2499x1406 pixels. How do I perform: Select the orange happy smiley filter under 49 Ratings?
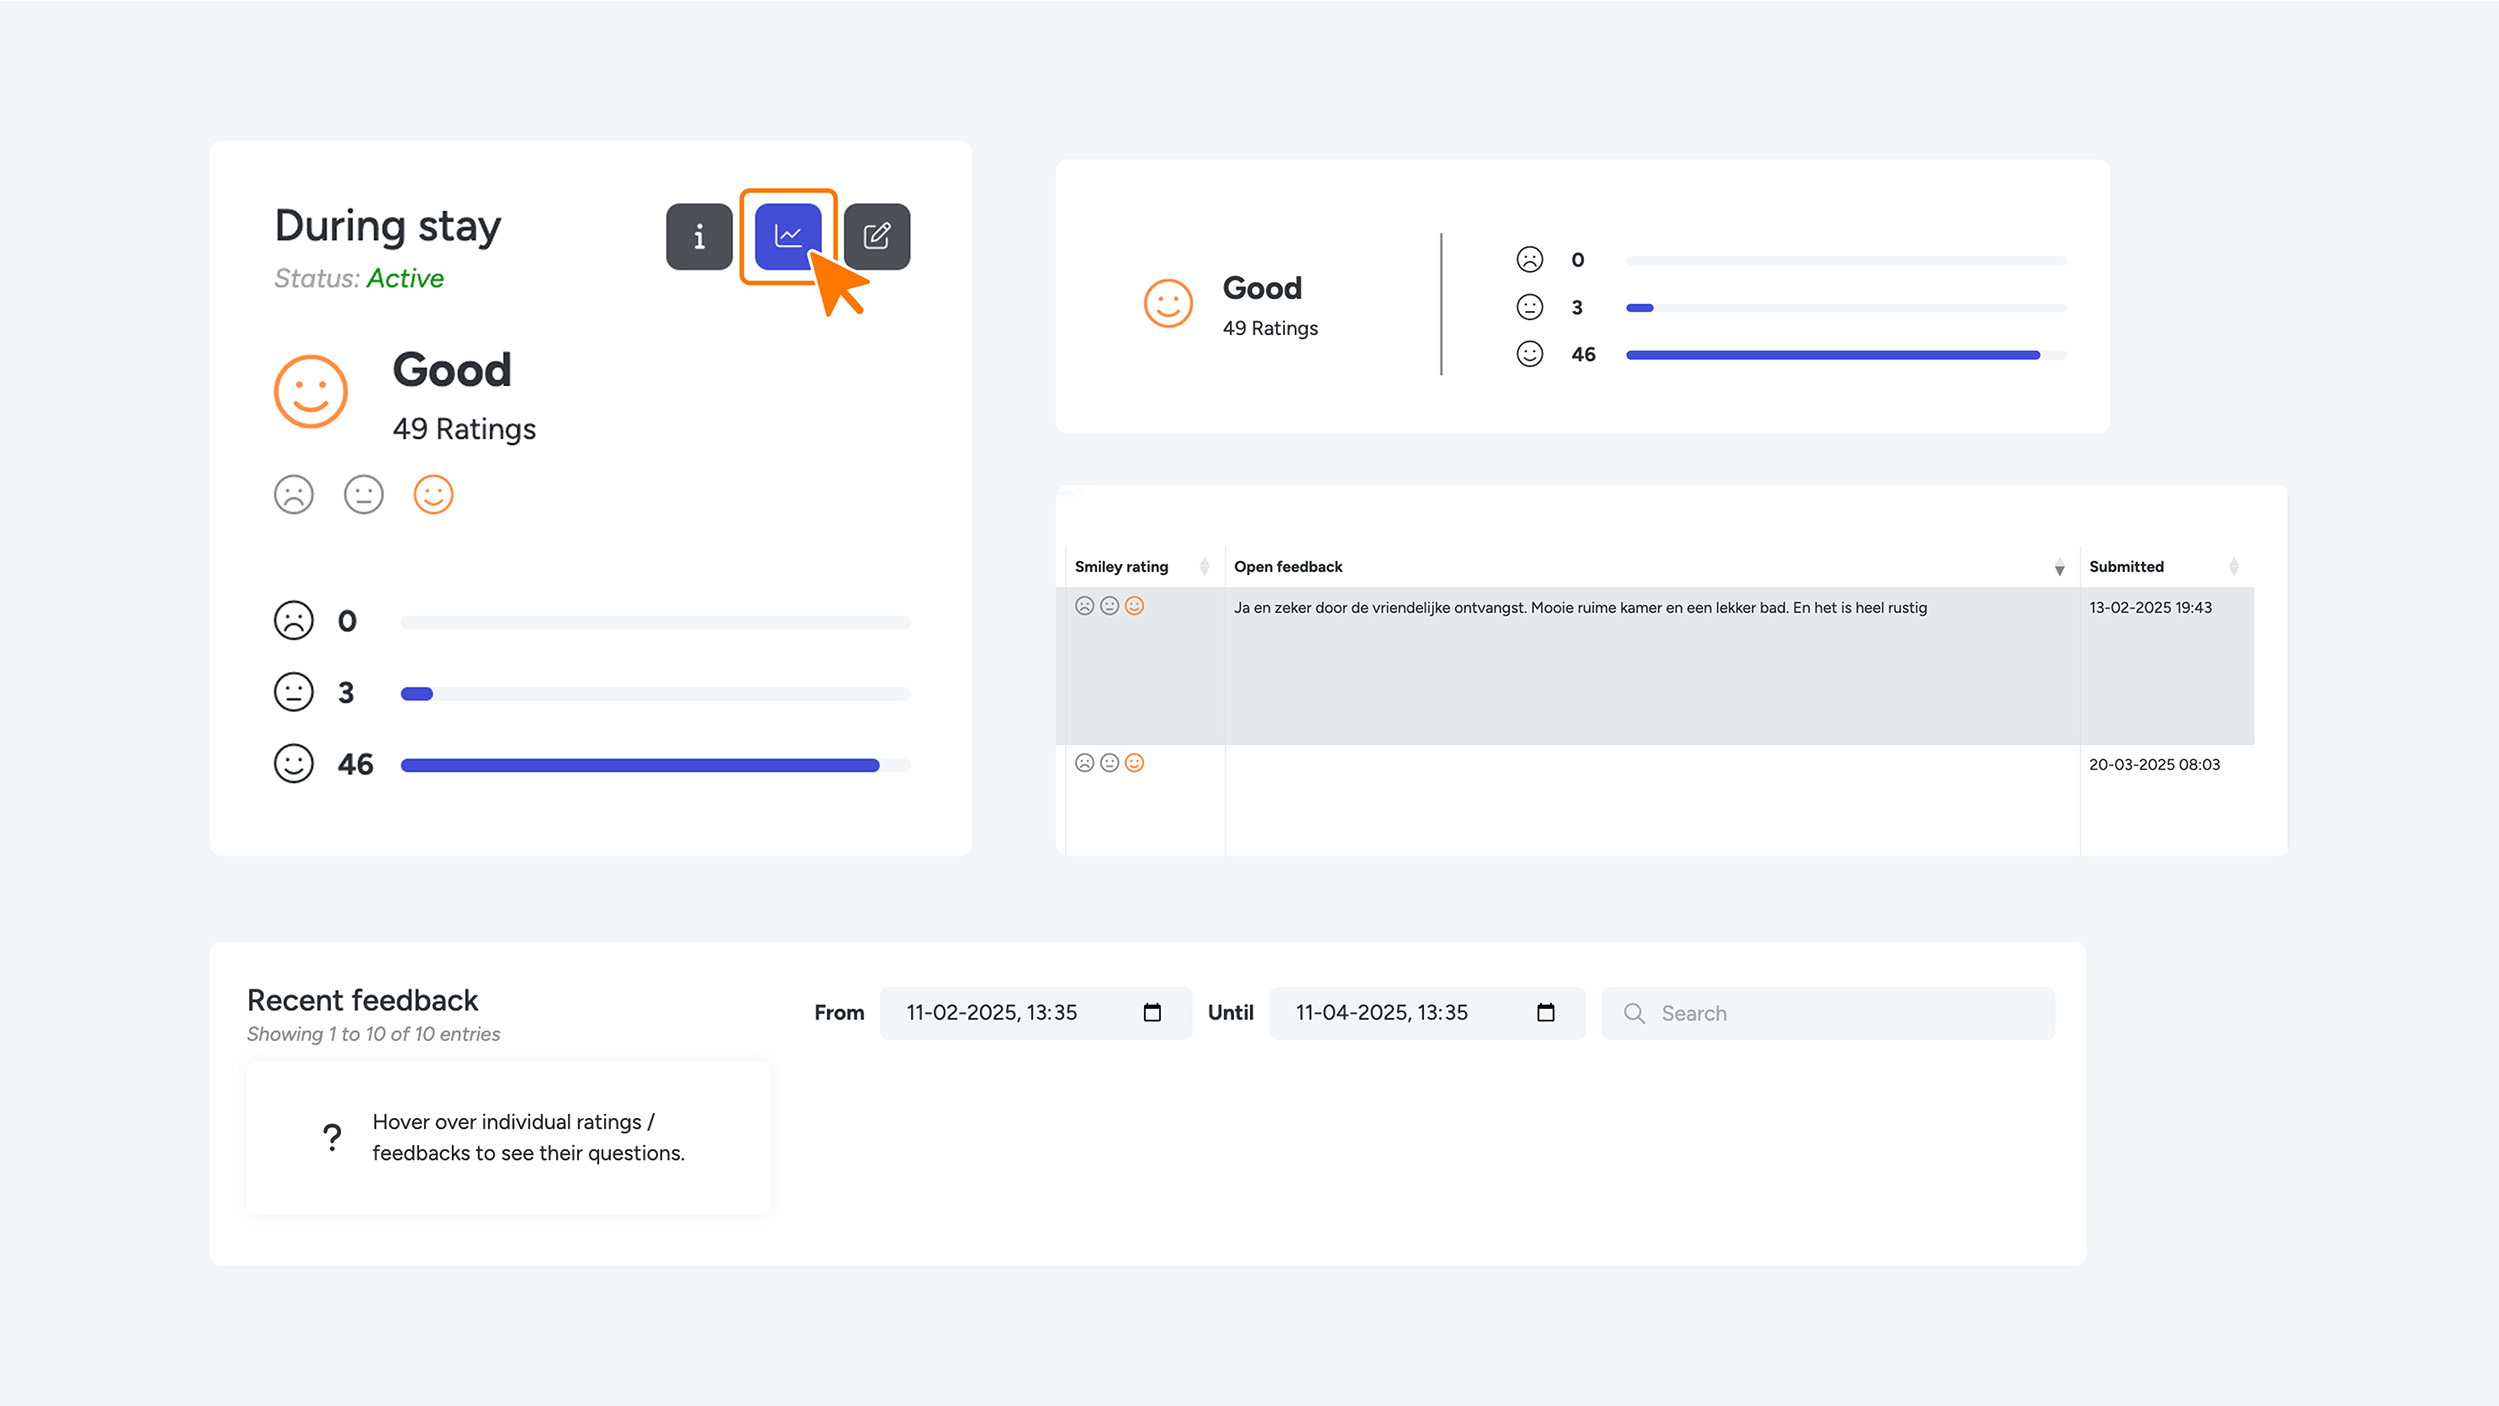point(433,495)
